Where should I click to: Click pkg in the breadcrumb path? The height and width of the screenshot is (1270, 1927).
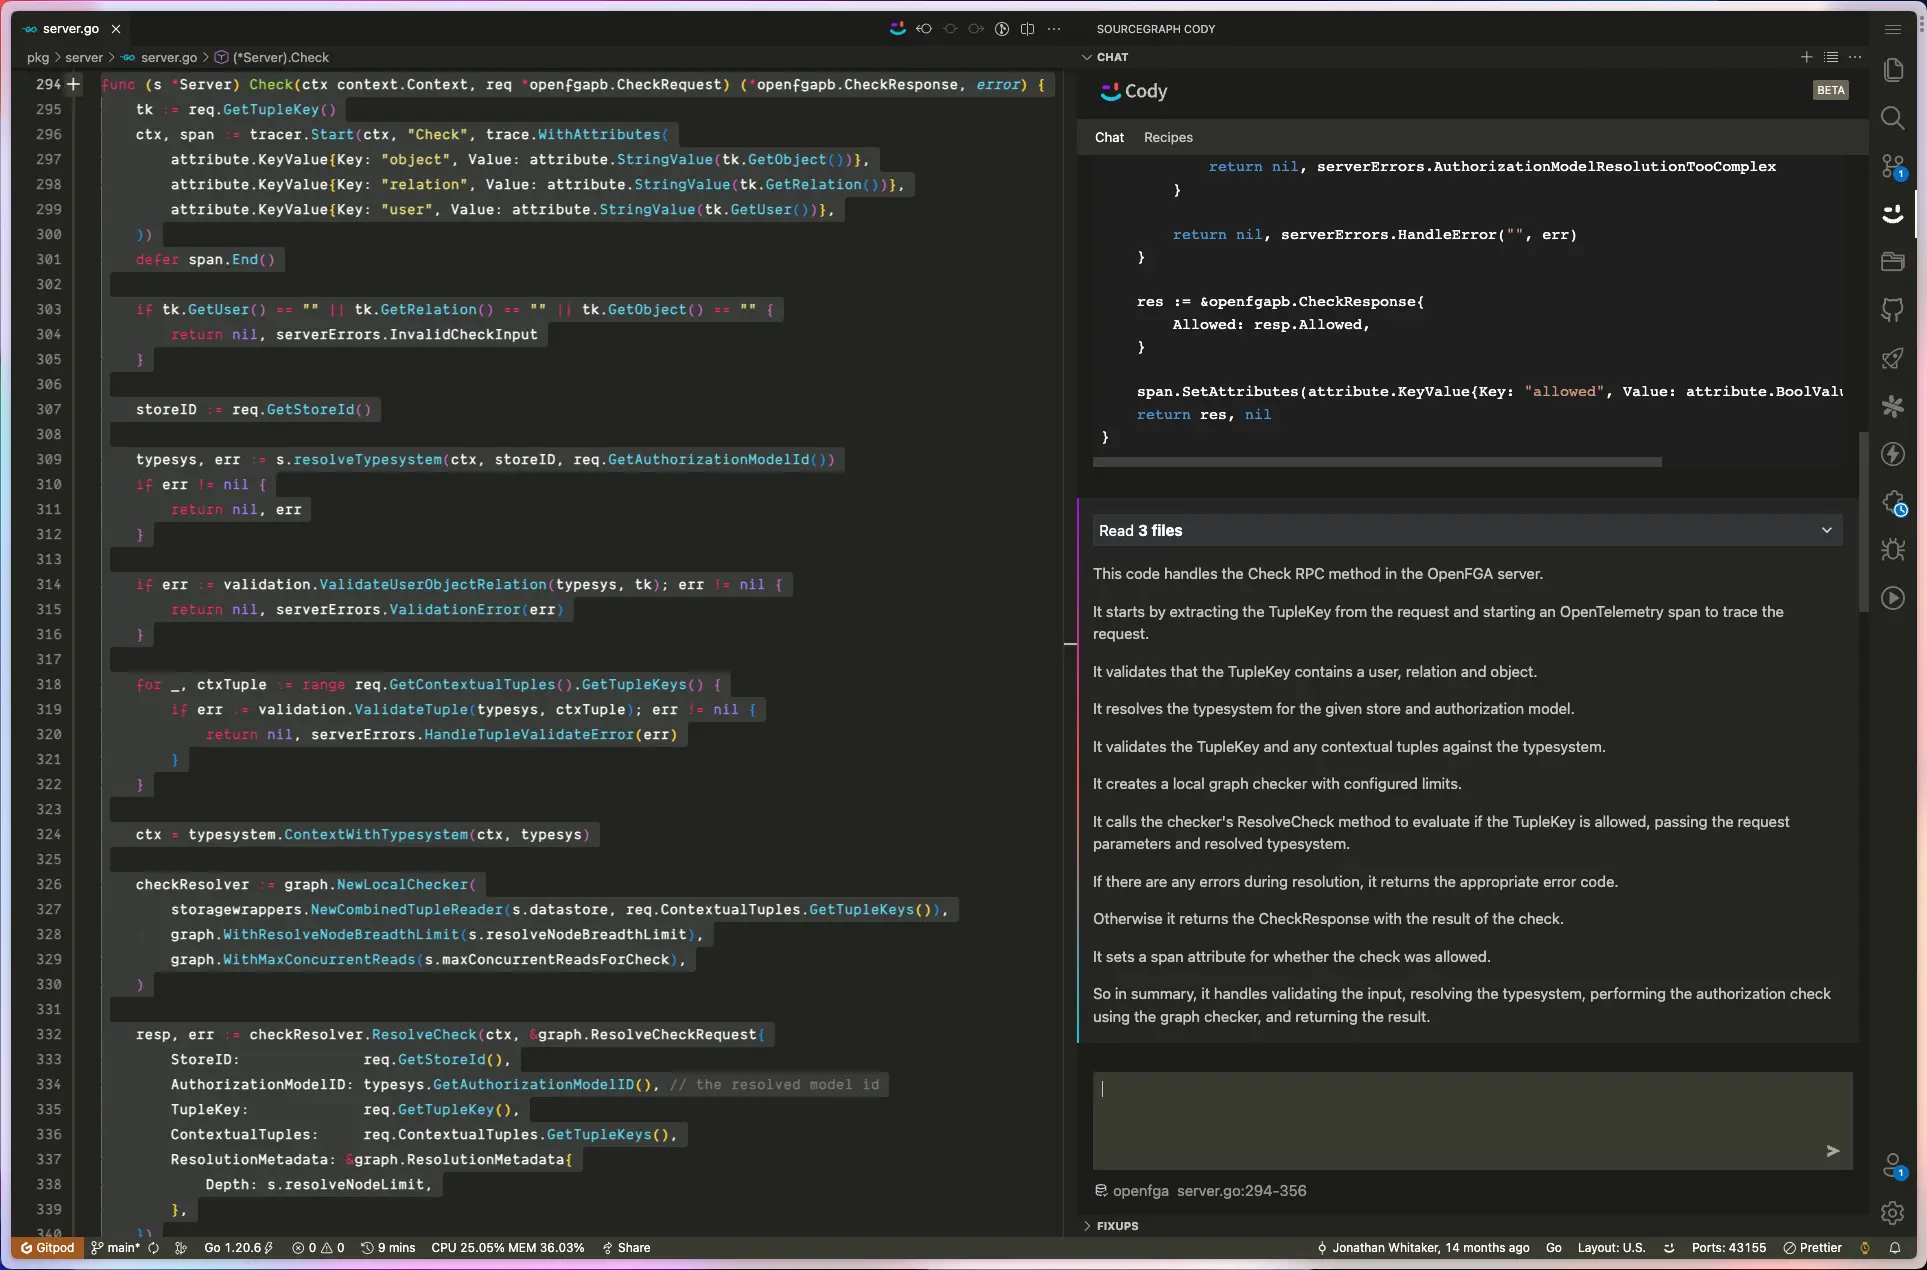click(x=38, y=58)
